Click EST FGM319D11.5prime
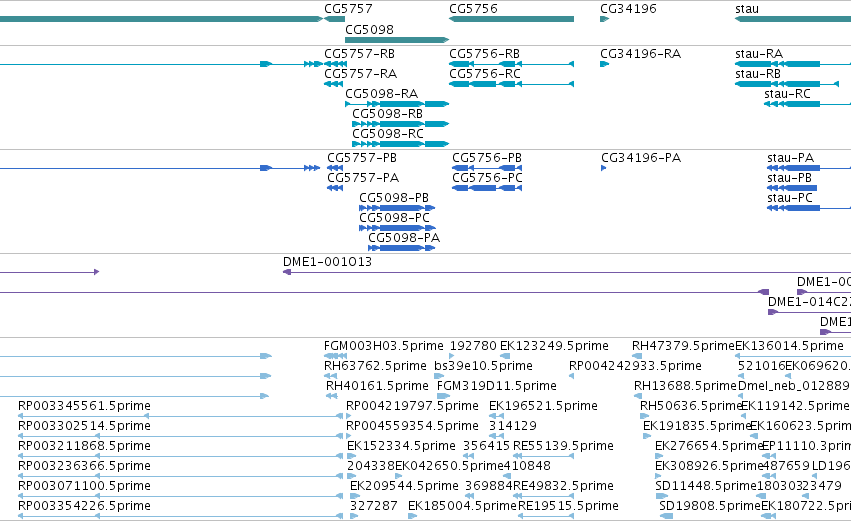 (497, 386)
